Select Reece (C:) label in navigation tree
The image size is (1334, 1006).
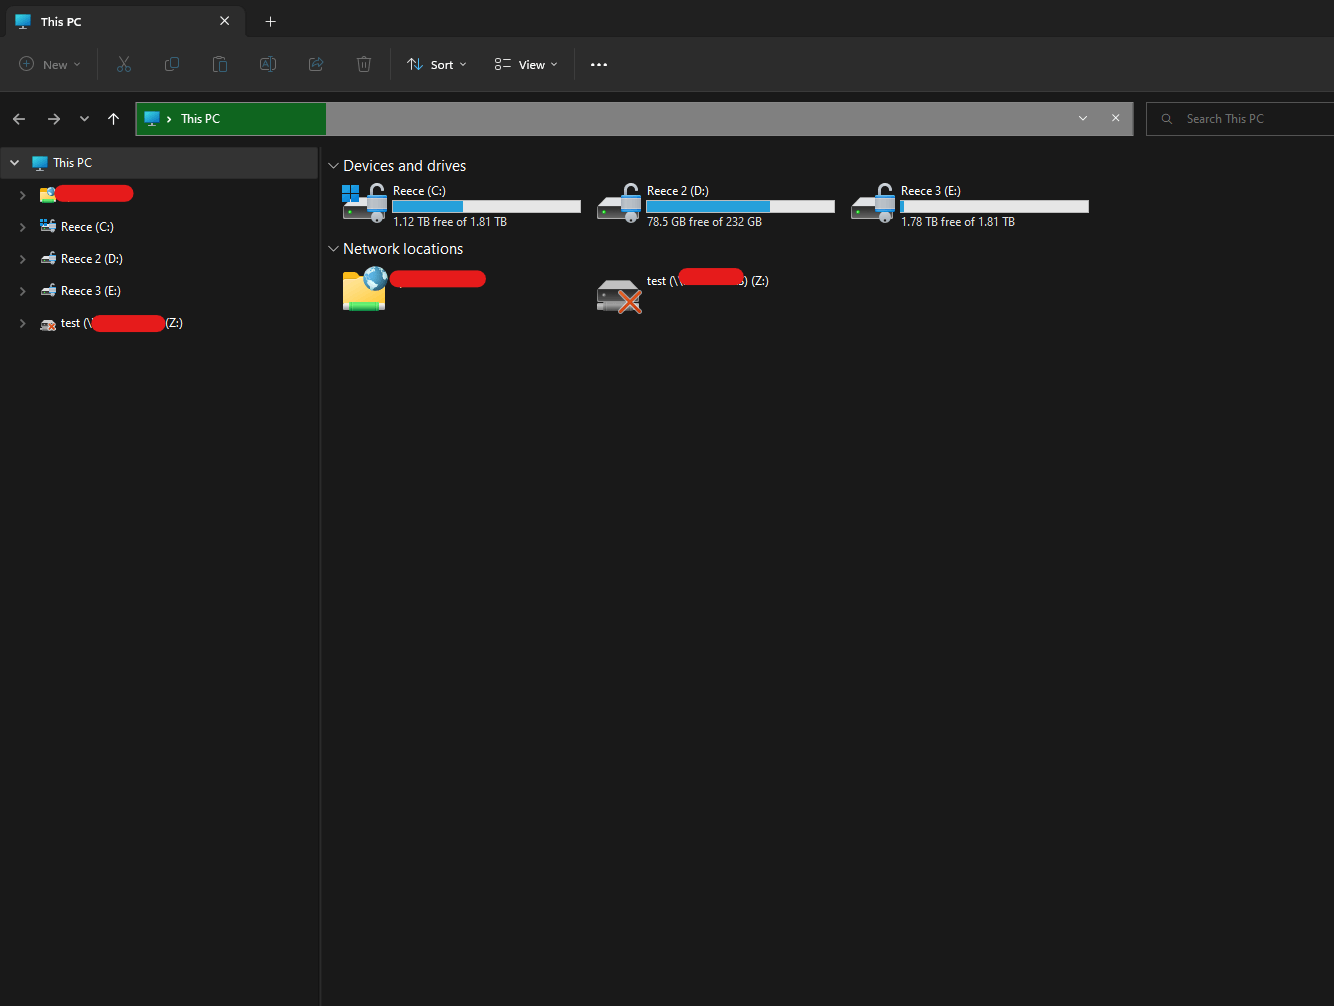tap(87, 227)
